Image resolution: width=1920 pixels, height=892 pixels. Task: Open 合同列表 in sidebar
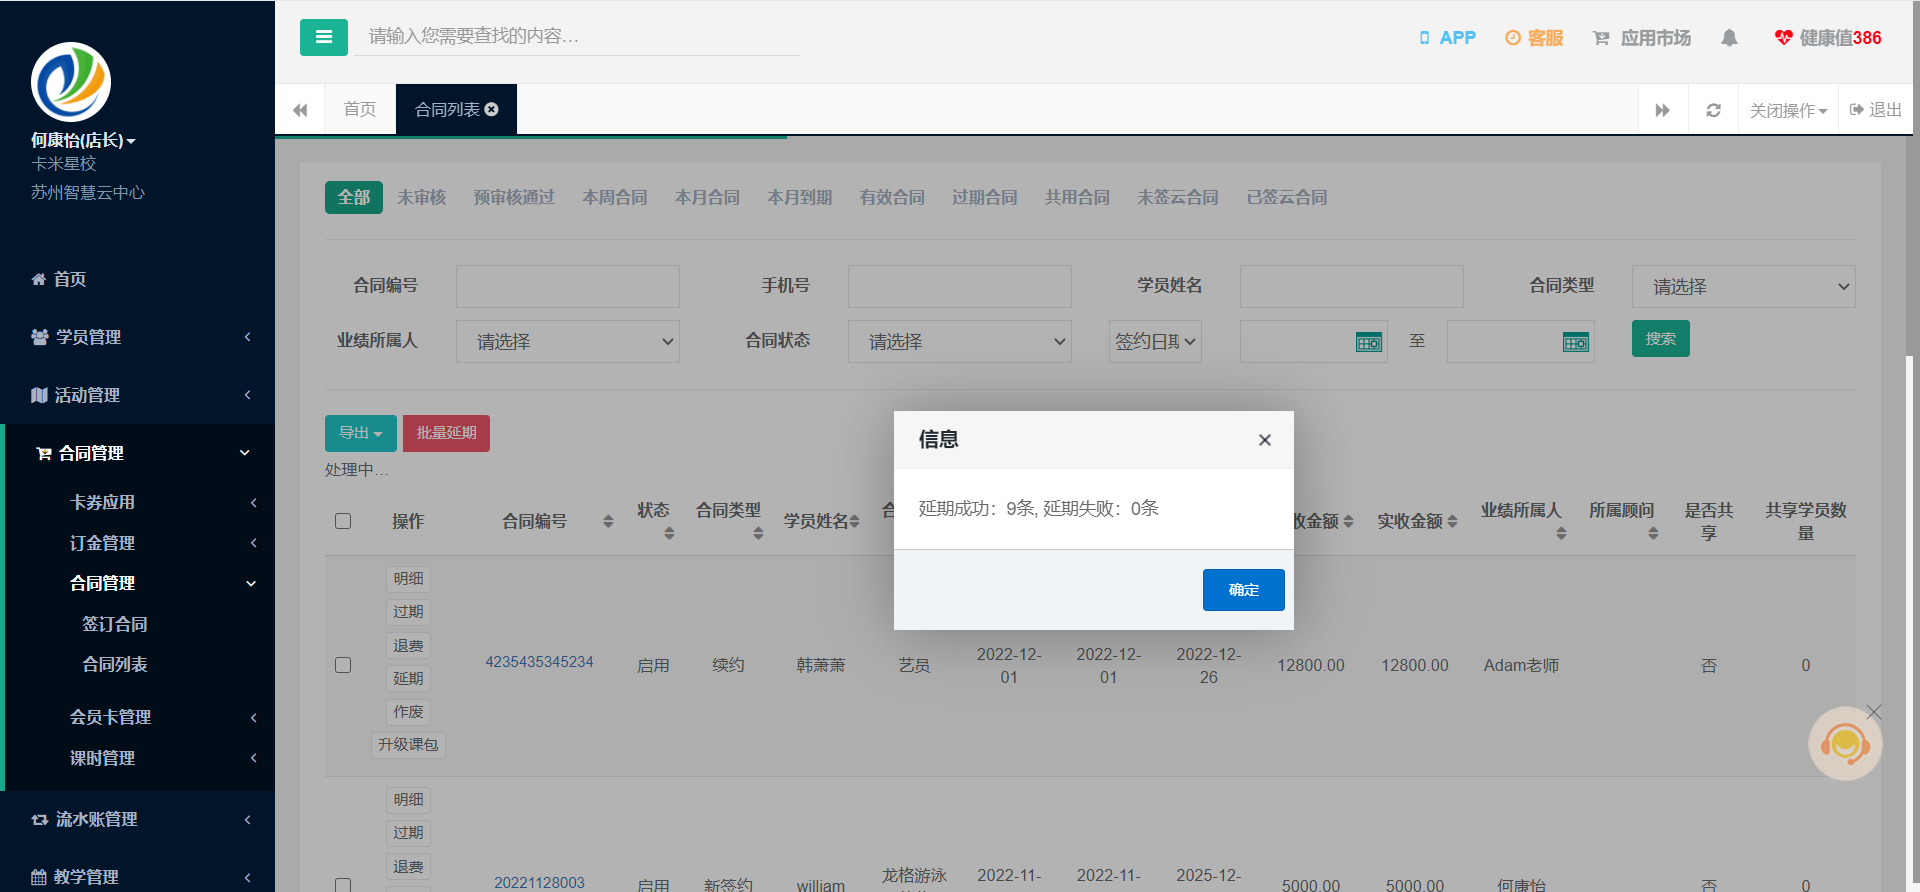coord(115,664)
